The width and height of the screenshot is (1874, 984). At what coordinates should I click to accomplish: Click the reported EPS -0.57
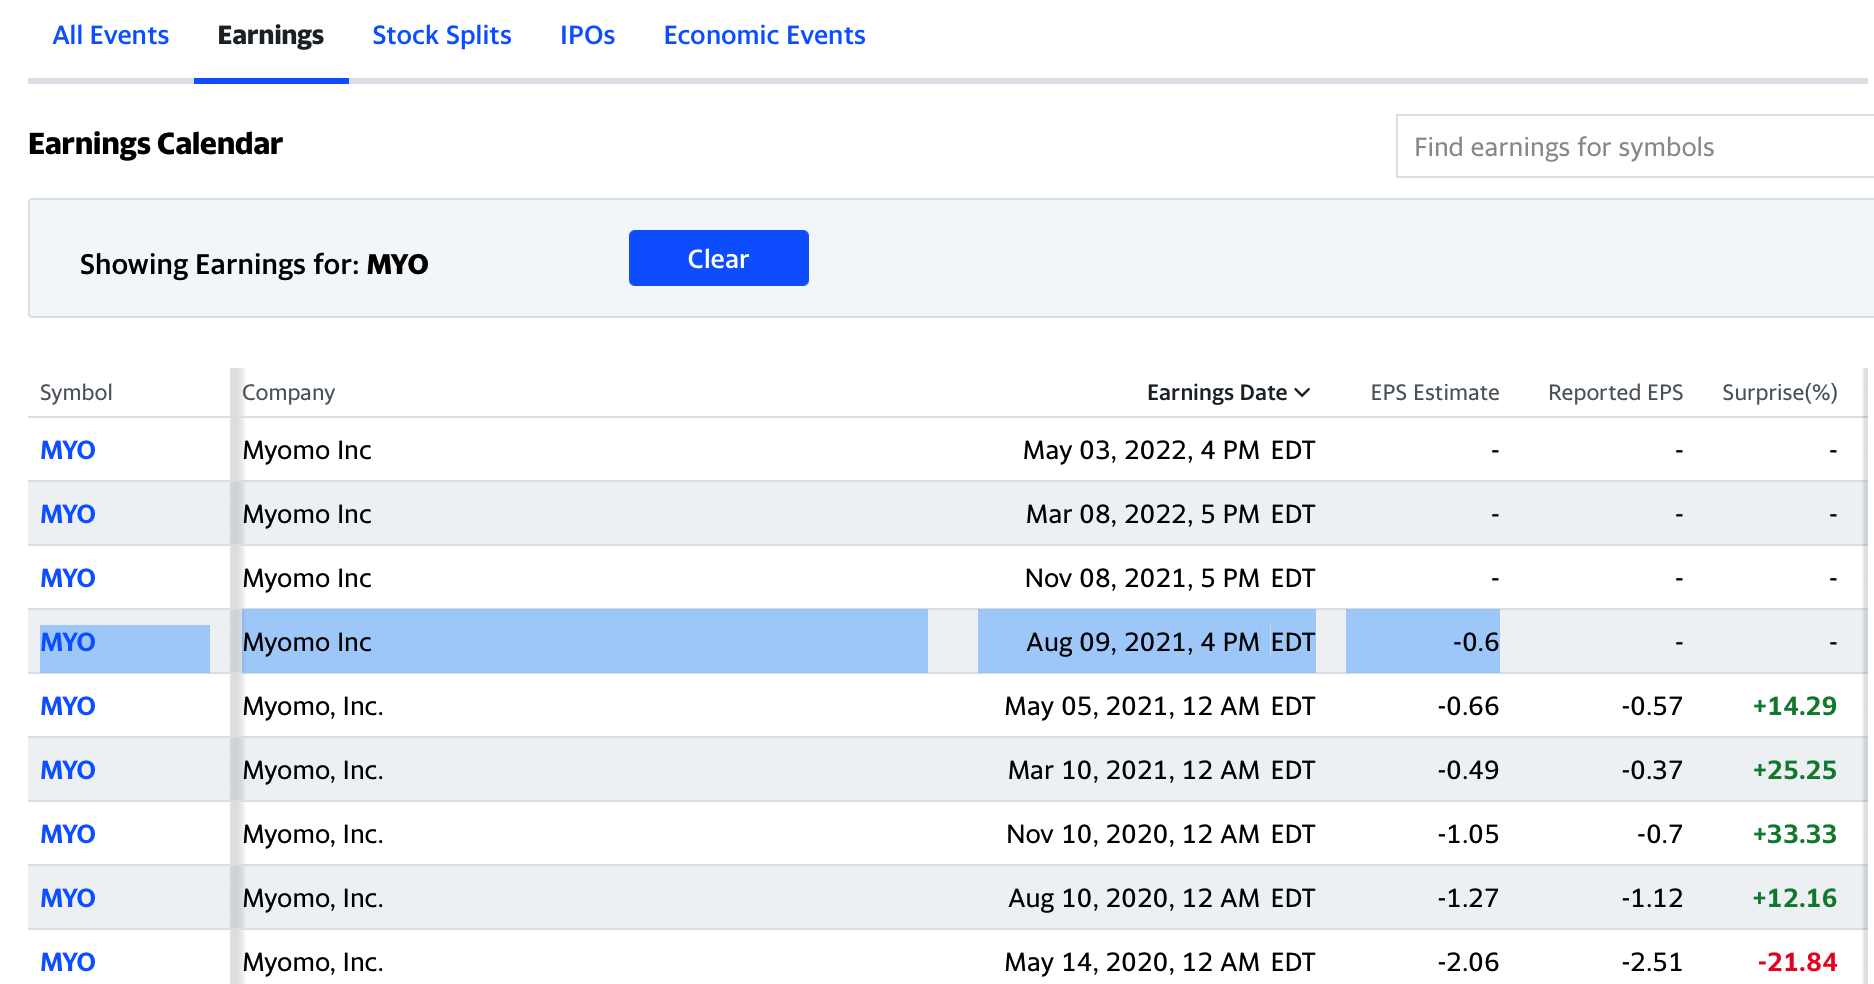point(1652,706)
